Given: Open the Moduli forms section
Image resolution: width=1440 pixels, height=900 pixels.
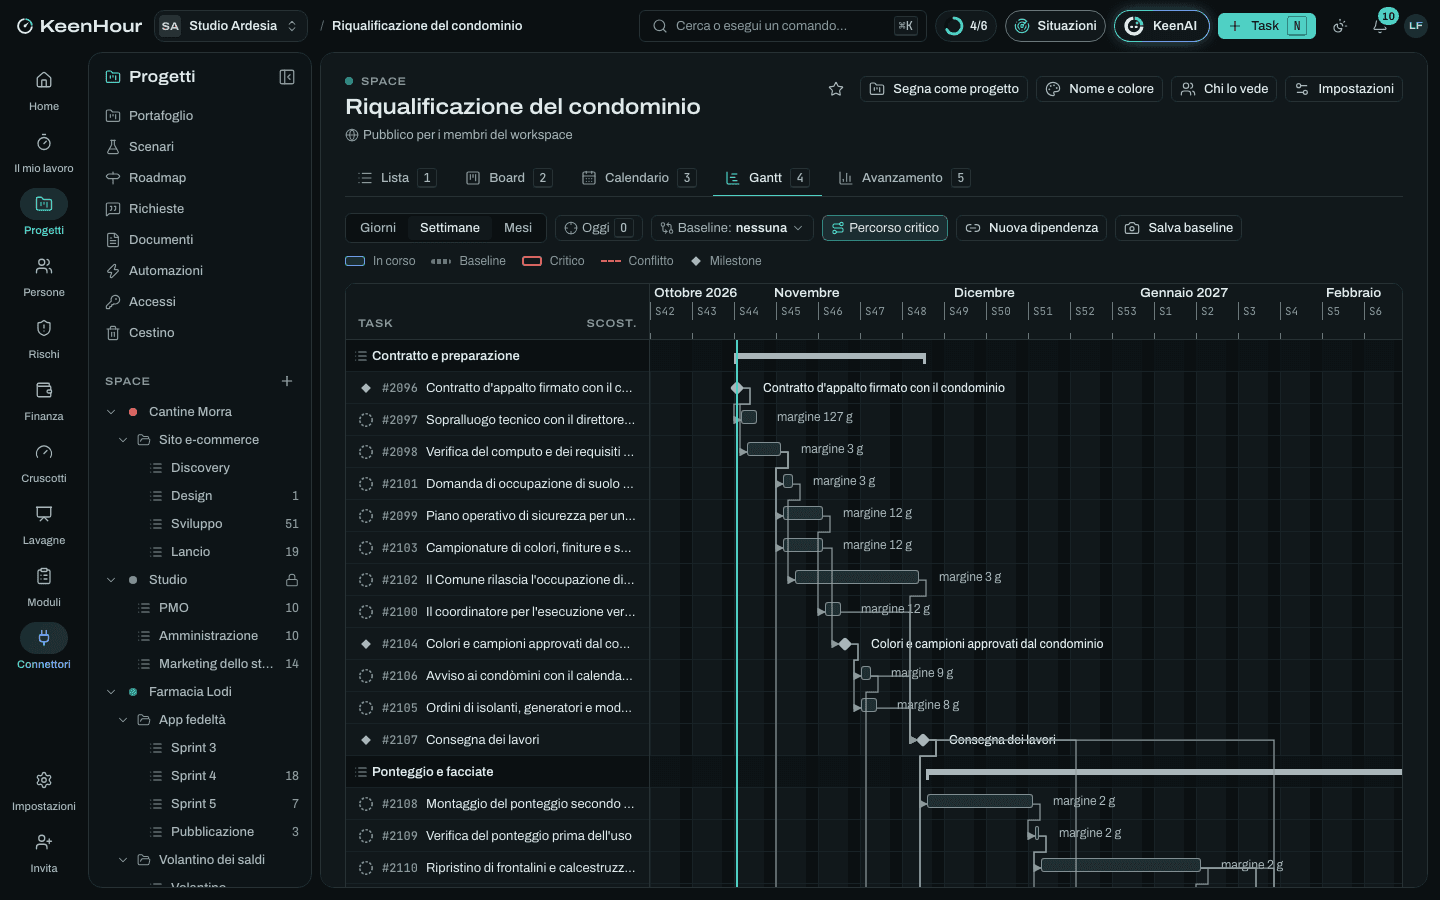Looking at the screenshot, I should (x=44, y=587).
